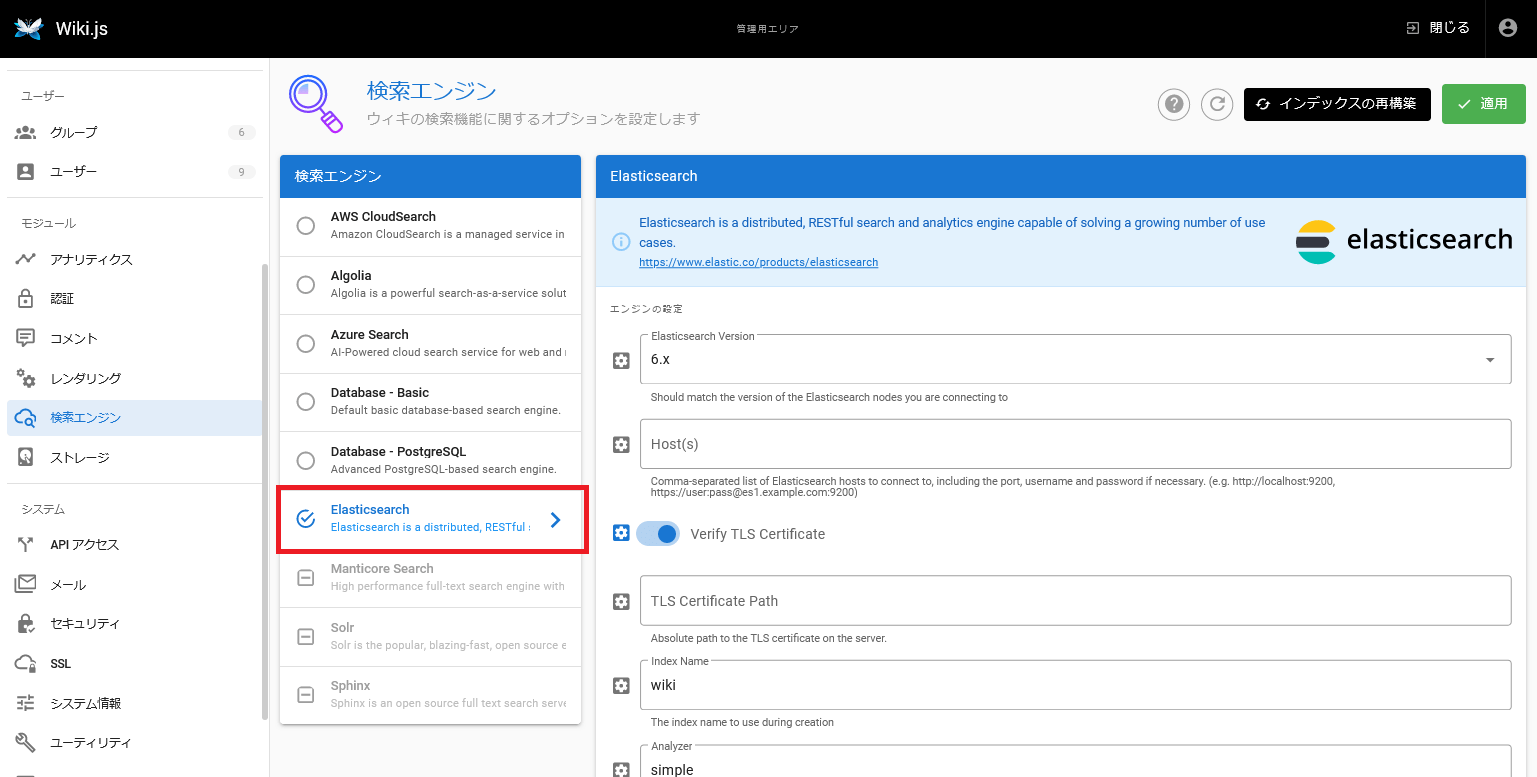Open ストレージ in the sidebar
The image size is (1537, 777).
click(135, 457)
